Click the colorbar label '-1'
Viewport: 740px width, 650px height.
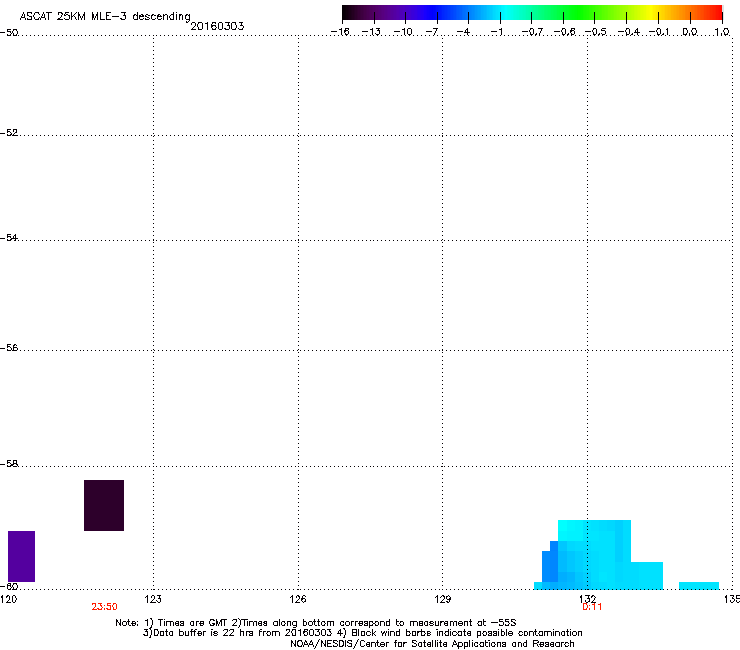(x=496, y=32)
